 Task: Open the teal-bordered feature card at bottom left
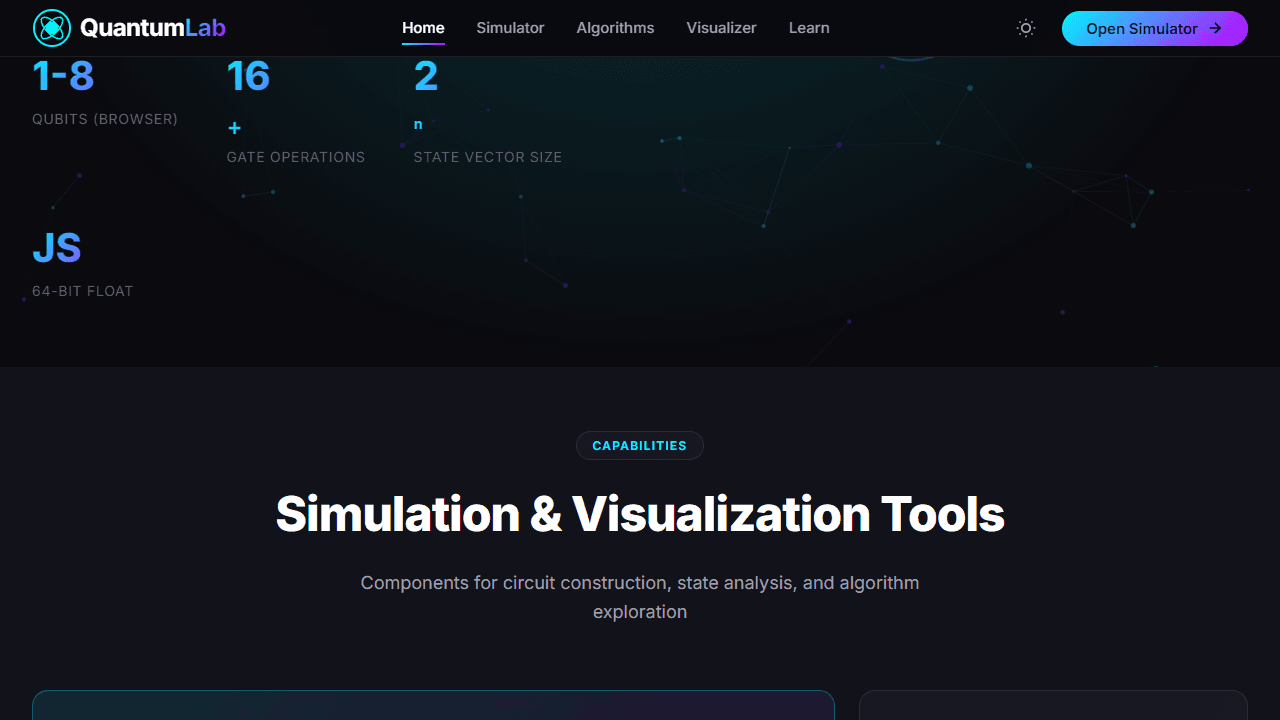[433, 705]
